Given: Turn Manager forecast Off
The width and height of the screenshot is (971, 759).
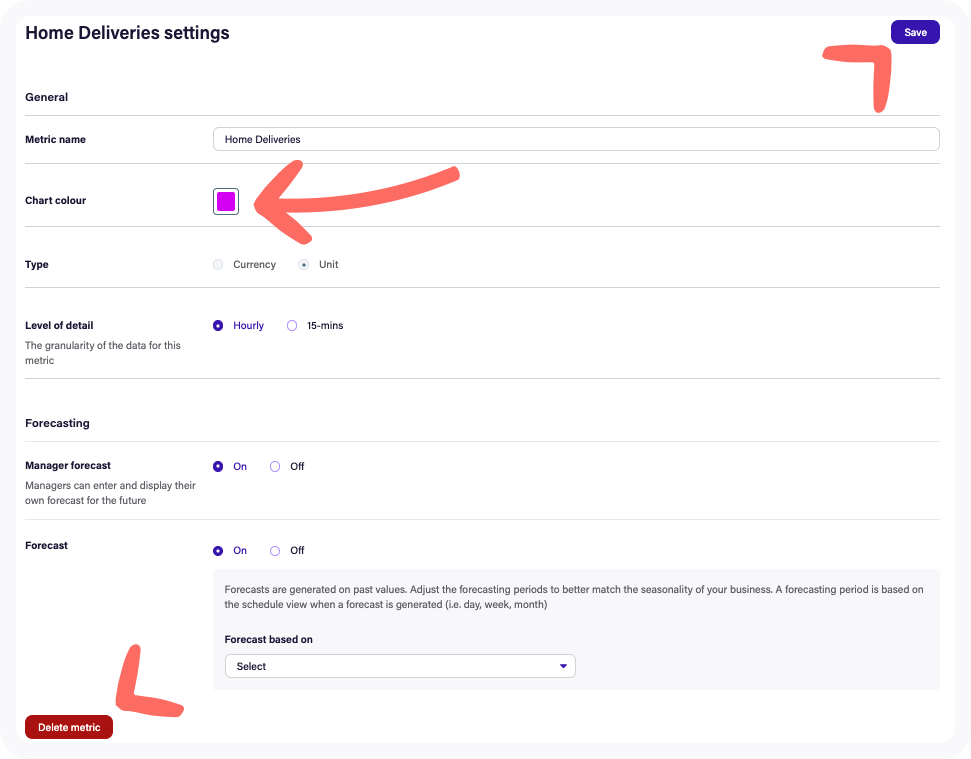Looking at the screenshot, I should click(x=275, y=467).
